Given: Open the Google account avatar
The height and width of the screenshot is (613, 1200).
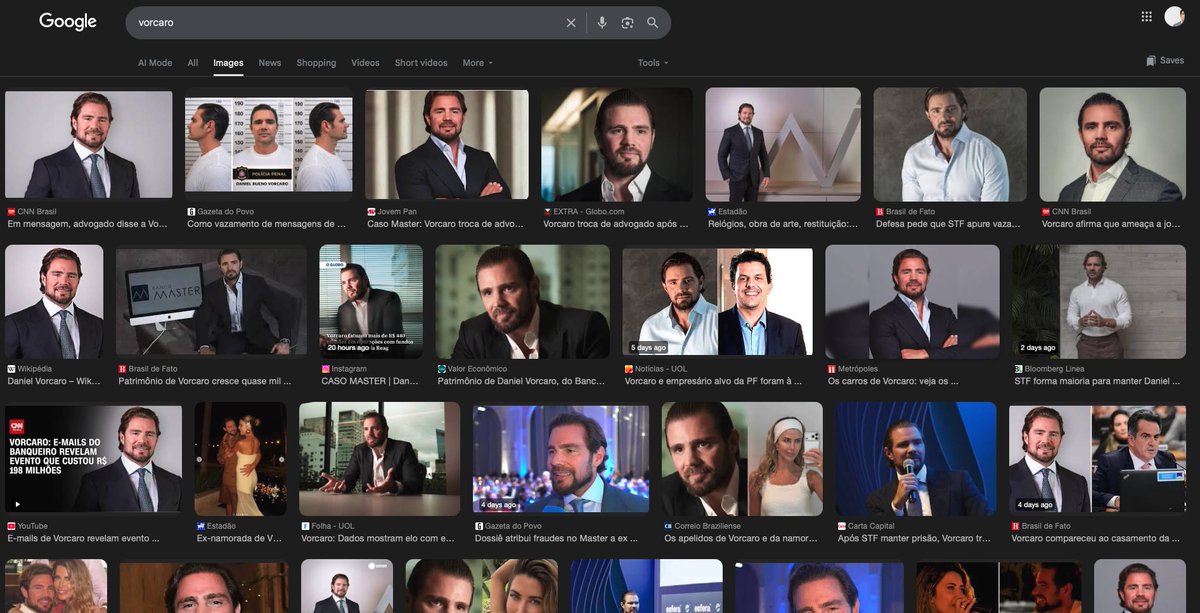Looking at the screenshot, I should (x=1174, y=16).
